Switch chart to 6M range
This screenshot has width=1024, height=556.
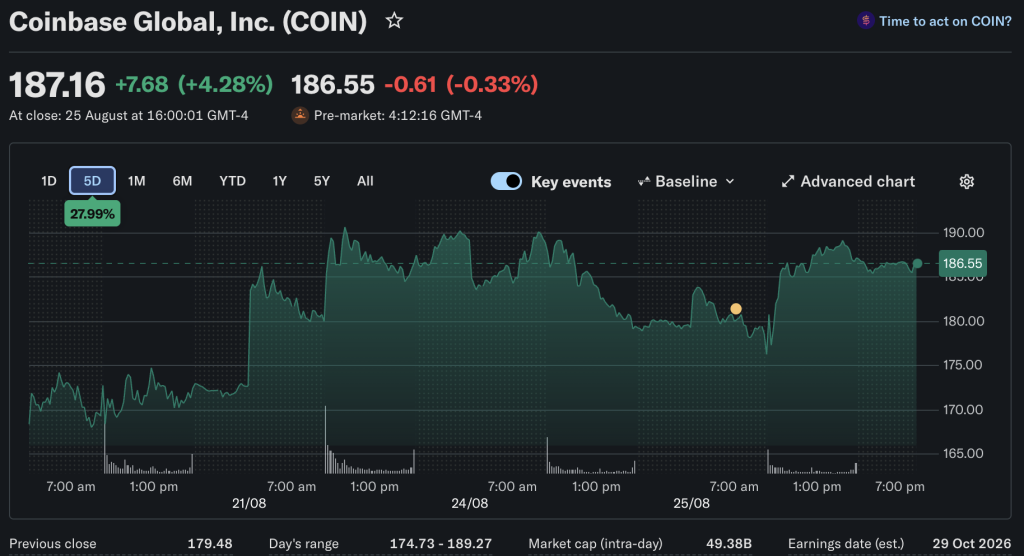tap(182, 181)
